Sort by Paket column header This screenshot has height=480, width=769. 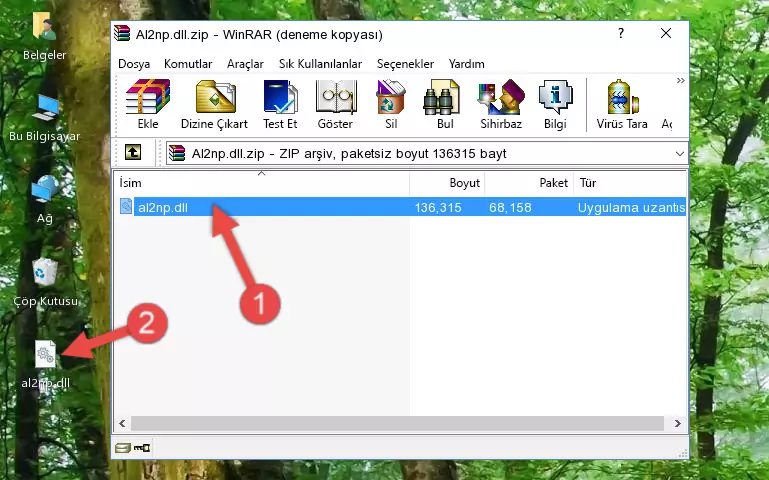pyautogui.click(x=529, y=182)
